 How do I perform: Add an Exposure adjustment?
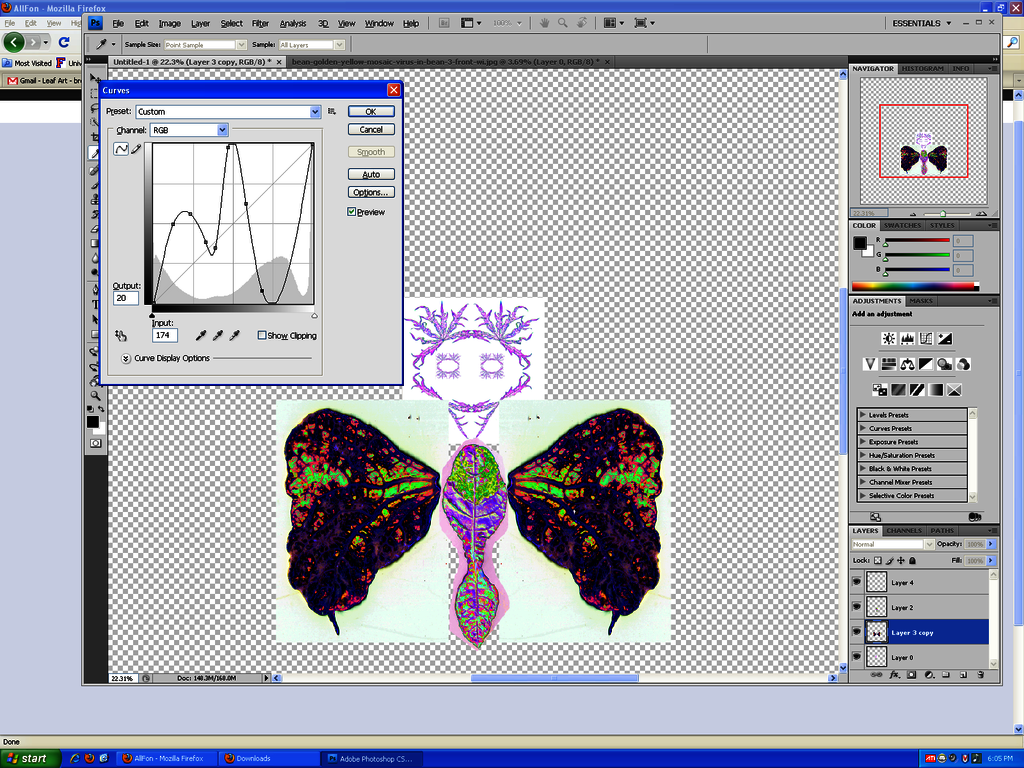tap(945, 338)
